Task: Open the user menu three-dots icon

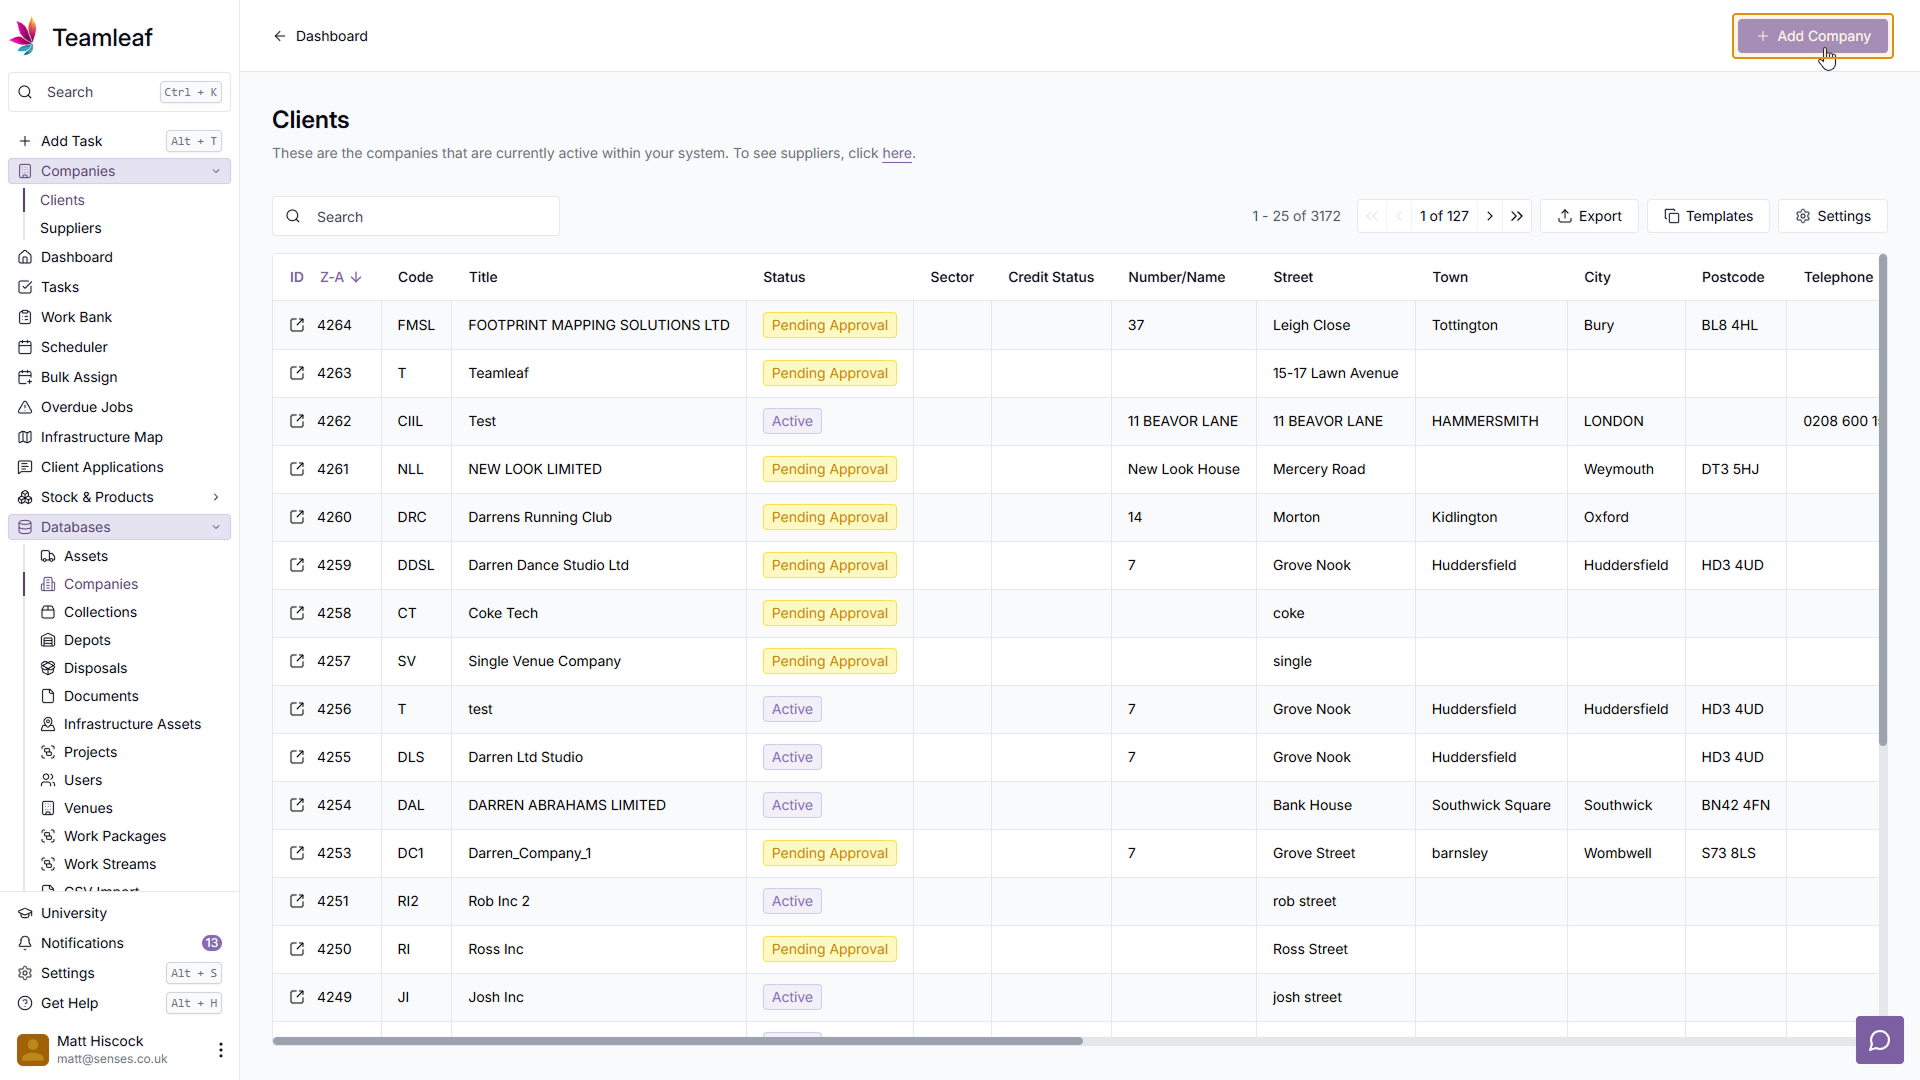Action: tap(220, 1049)
